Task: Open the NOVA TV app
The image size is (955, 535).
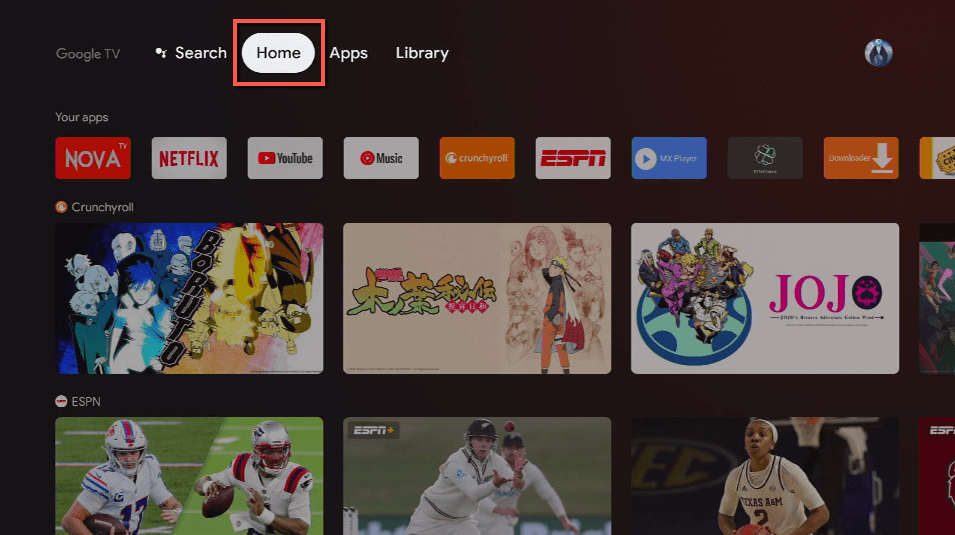Action: [93, 158]
